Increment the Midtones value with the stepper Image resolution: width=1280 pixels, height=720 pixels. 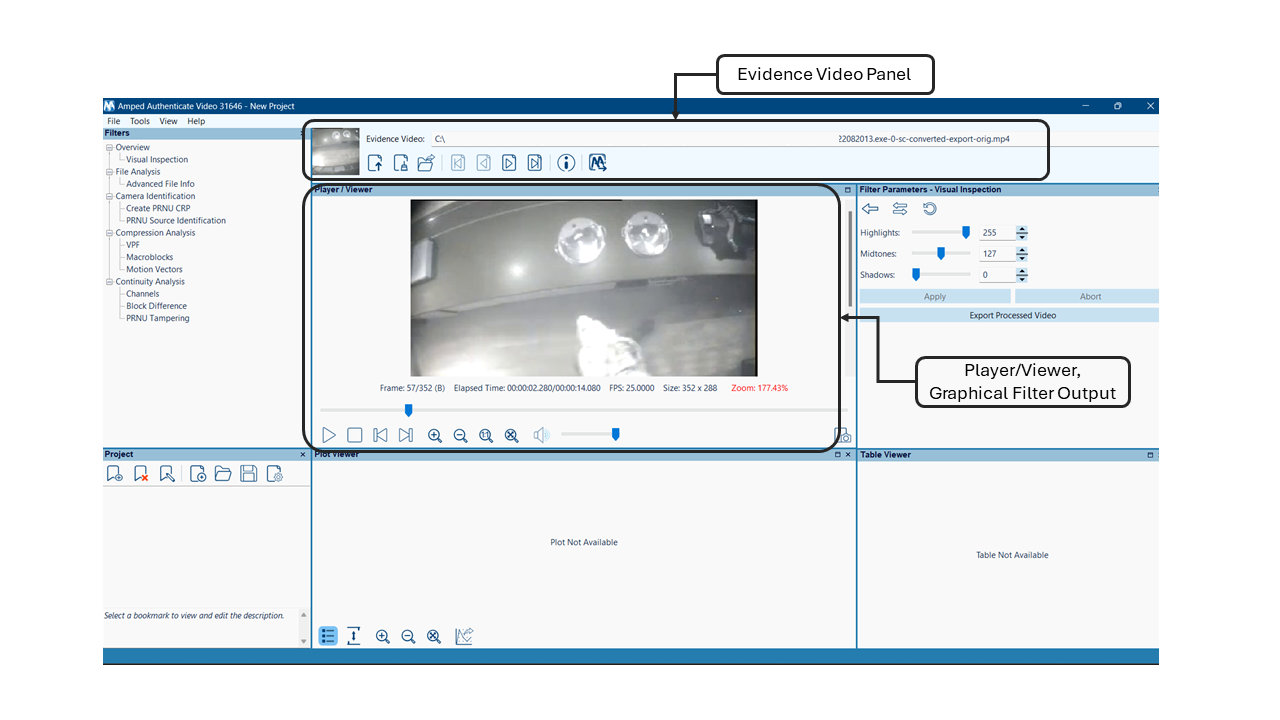(x=1021, y=249)
